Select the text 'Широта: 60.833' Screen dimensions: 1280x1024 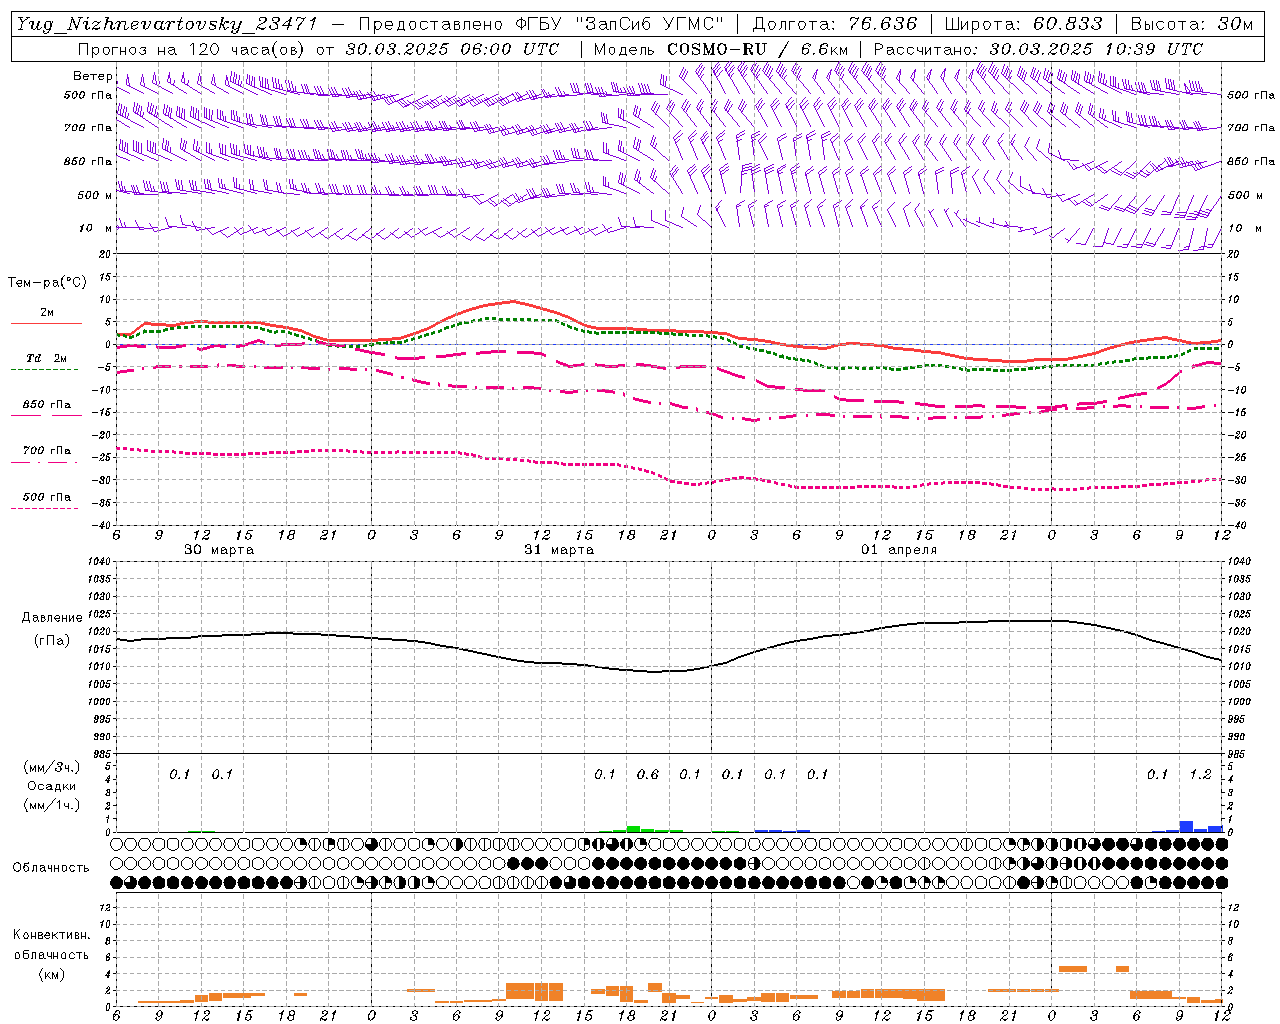coord(1023,24)
